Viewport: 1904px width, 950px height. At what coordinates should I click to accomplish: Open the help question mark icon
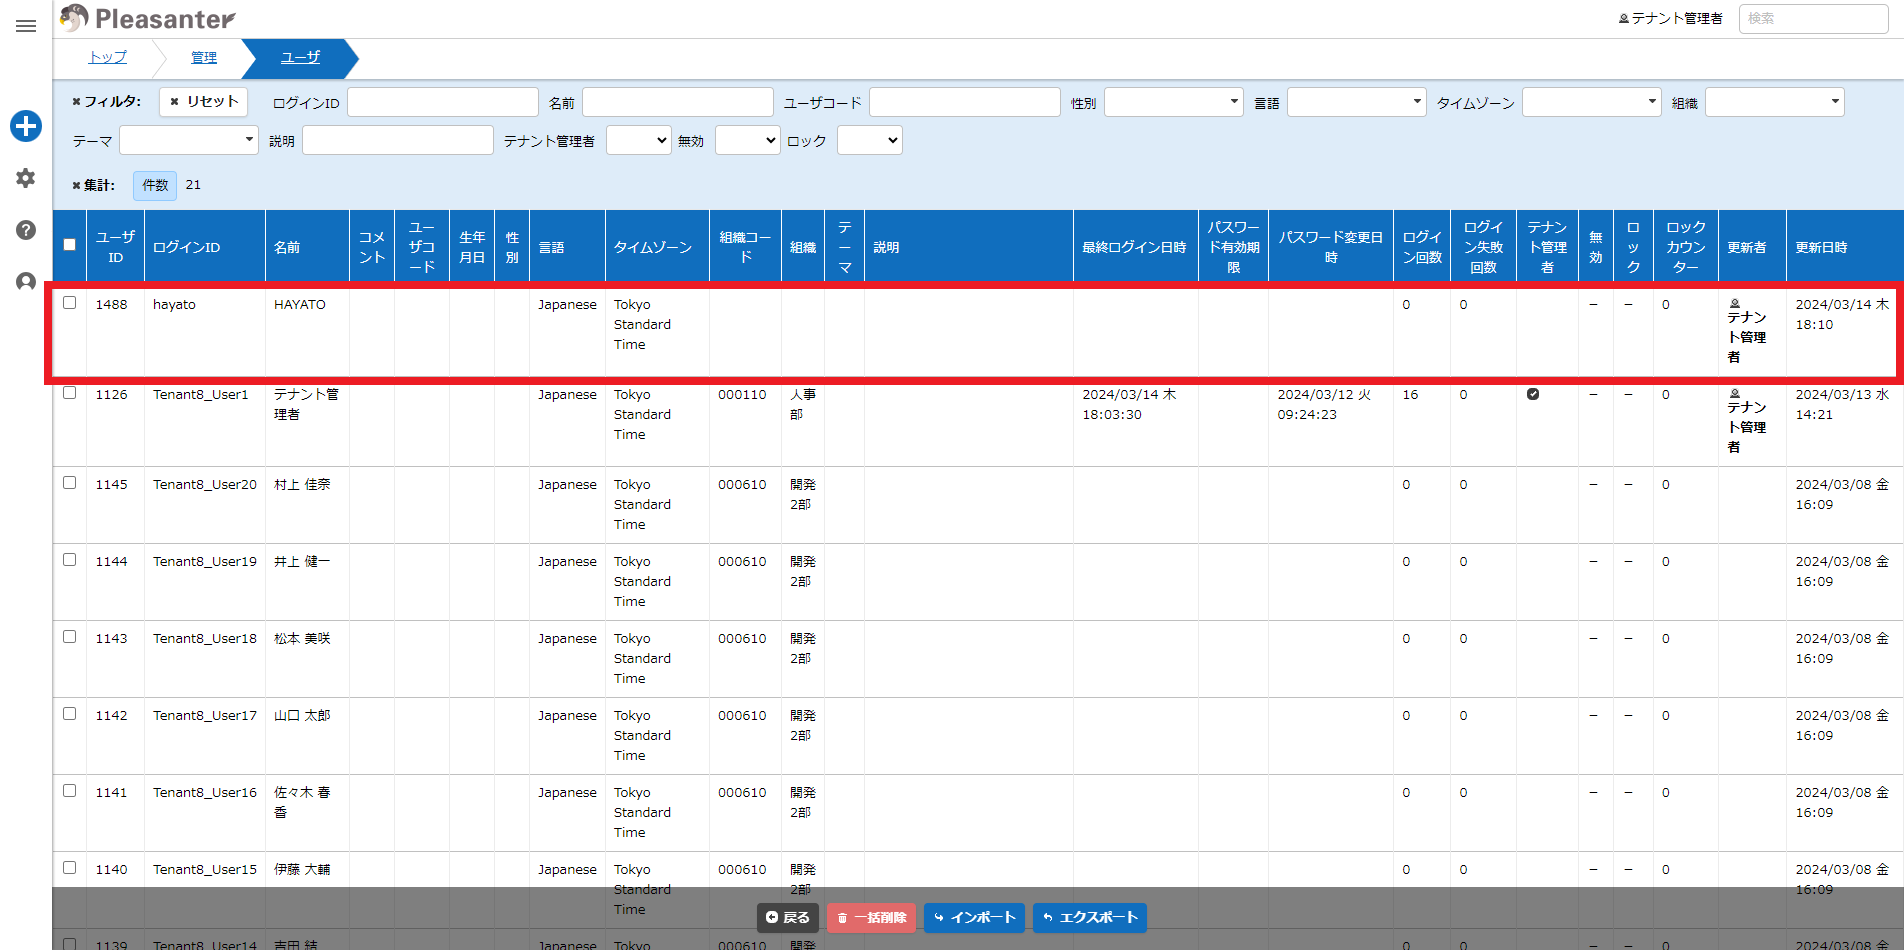click(26, 230)
